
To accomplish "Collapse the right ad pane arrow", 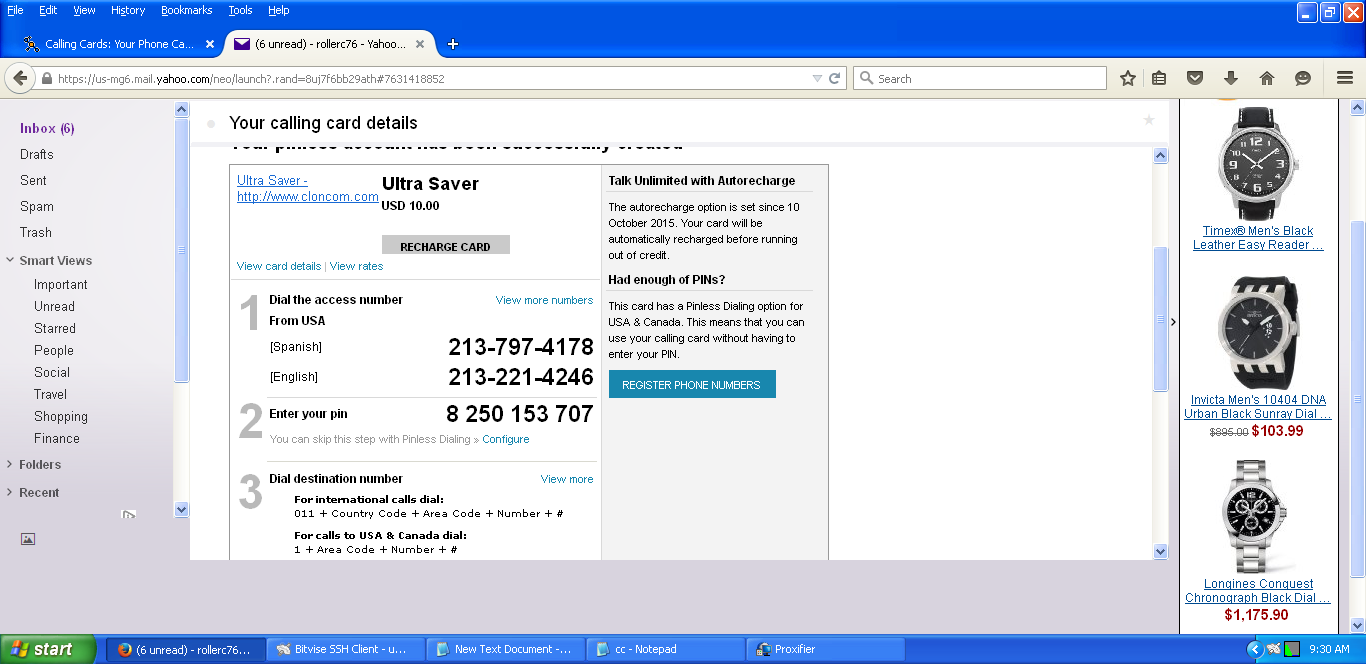I will (1173, 321).
